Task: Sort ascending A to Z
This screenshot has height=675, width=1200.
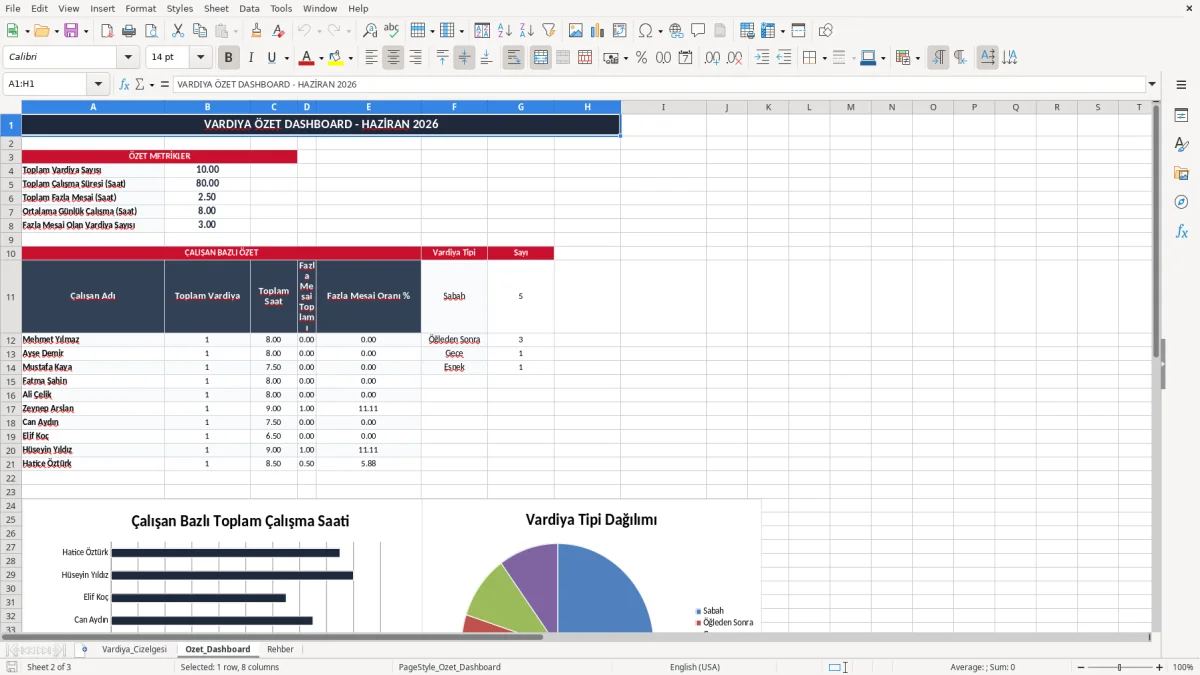Action: click(504, 31)
